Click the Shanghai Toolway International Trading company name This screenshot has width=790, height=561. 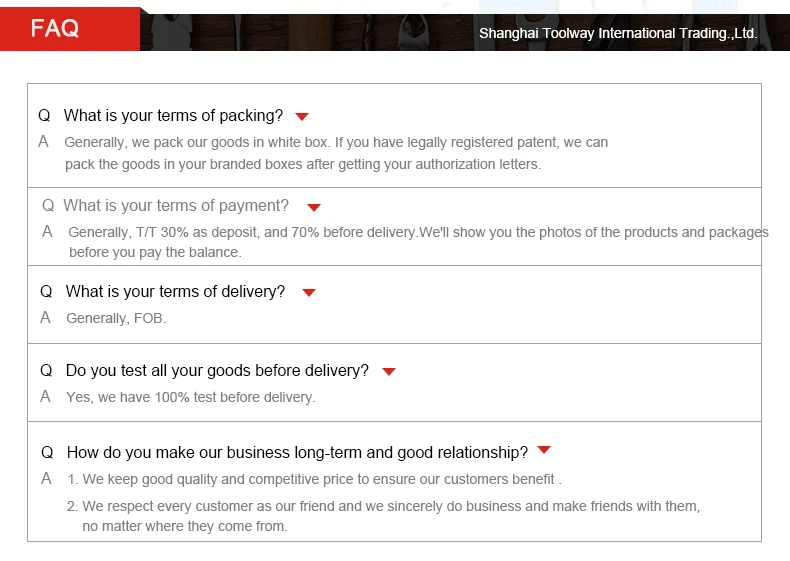click(x=618, y=33)
